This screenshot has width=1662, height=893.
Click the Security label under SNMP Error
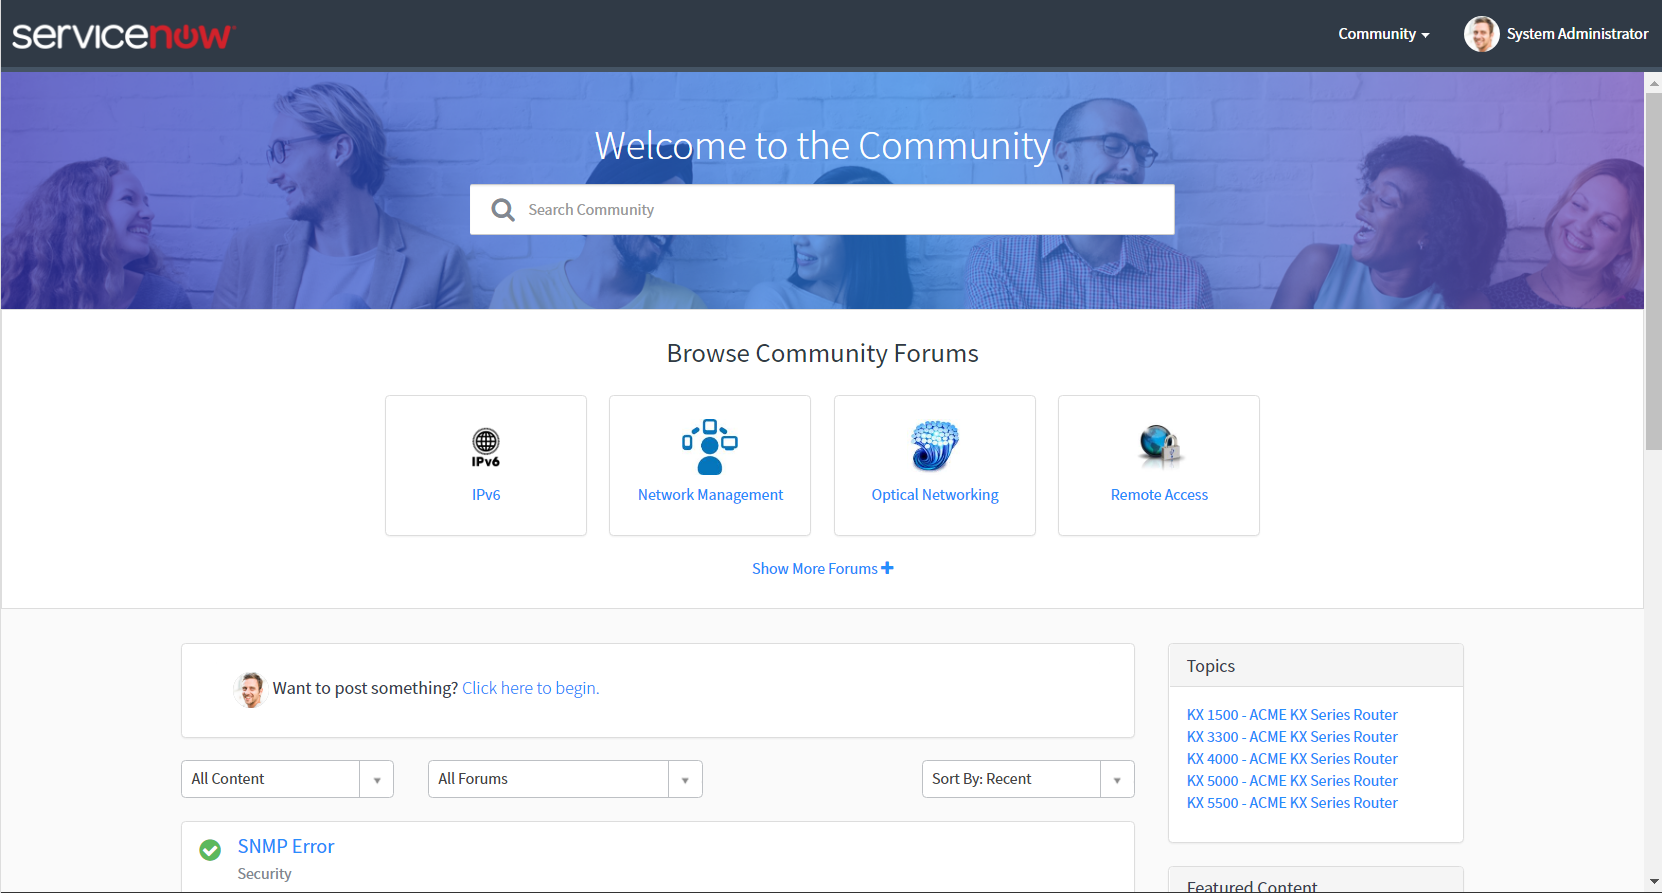coord(264,874)
